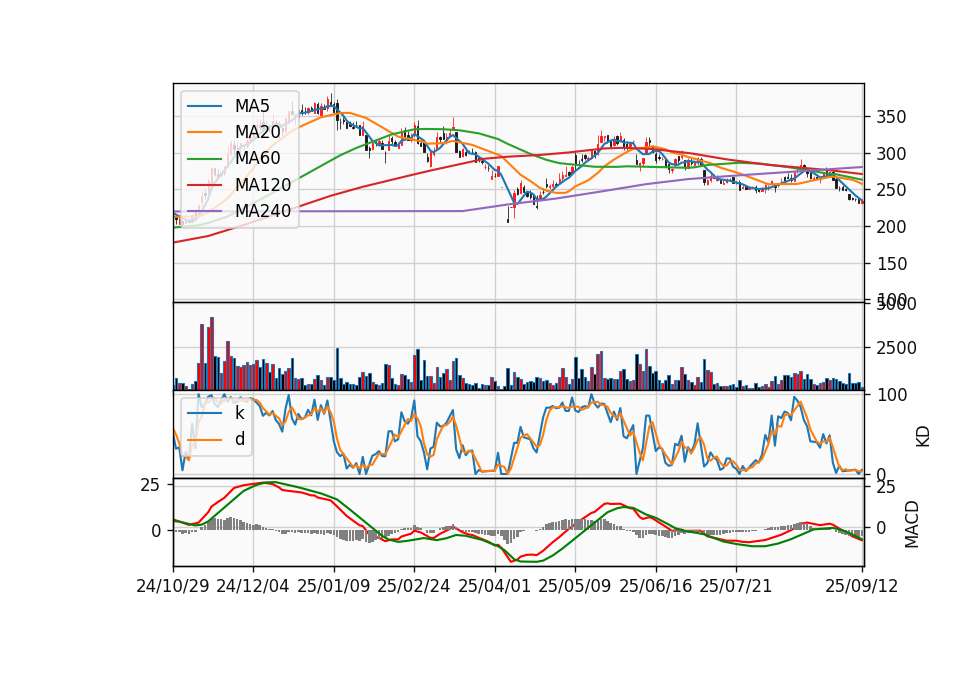Viewport: 960px width, 690px height.
Task: Click the 300 price axis label
Action: [x=891, y=154]
